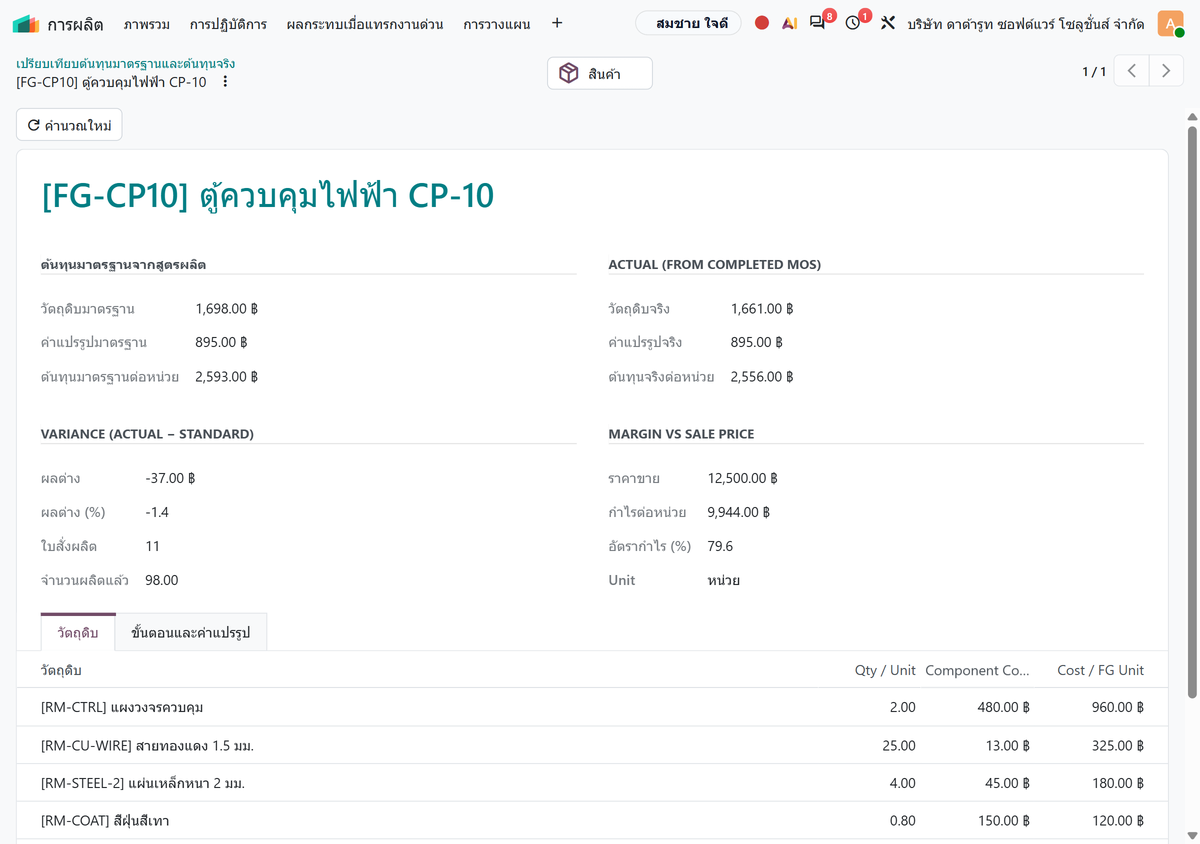Click the actual unit cost 2,556.00 ฿
This screenshot has height=844, width=1200.
(x=762, y=377)
